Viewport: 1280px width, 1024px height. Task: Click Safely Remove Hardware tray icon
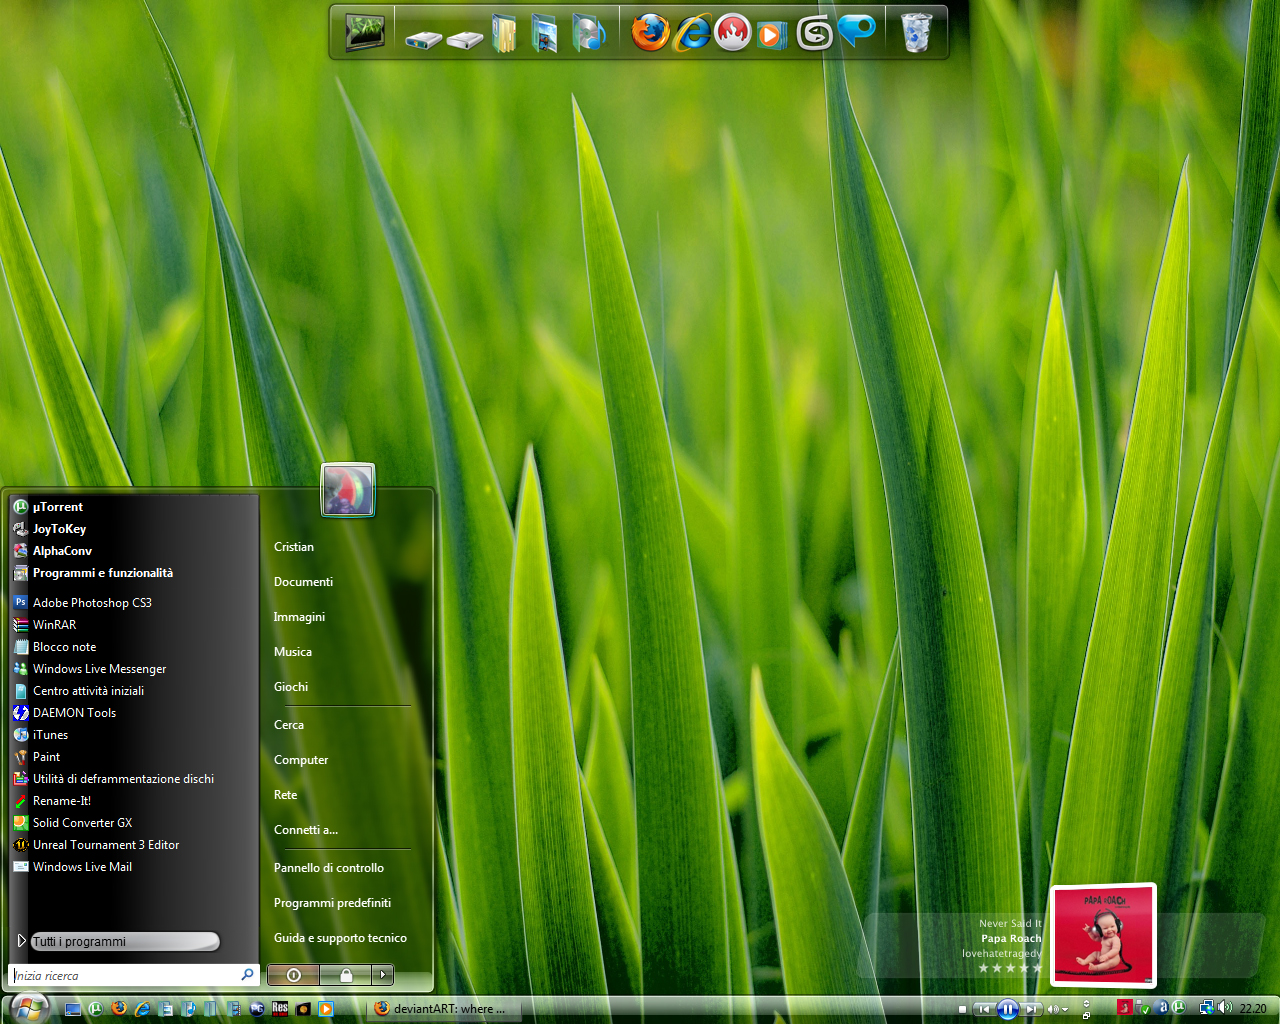point(1143,1008)
